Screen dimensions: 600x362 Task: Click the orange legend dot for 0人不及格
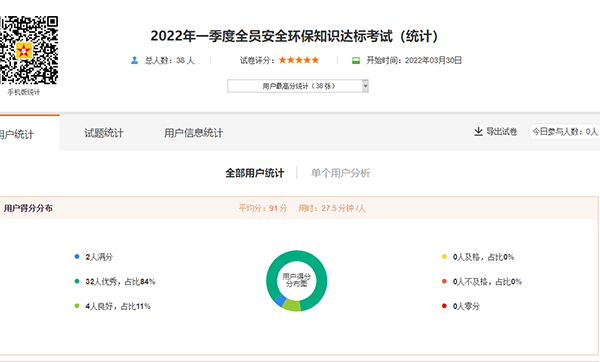click(x=444, y=281)
